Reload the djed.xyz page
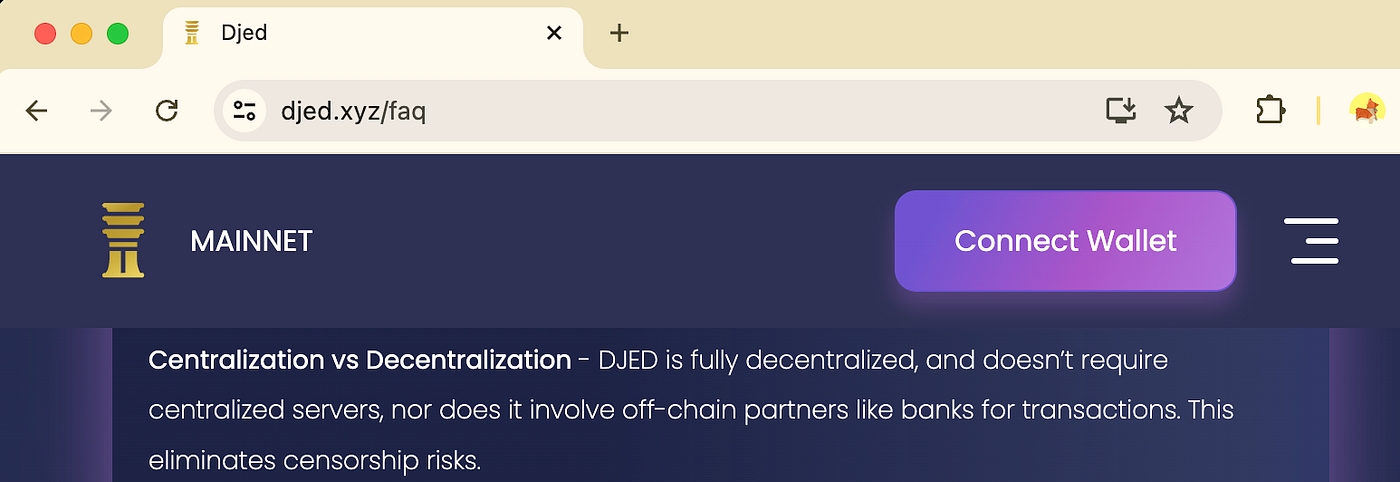1400x482 pixels. coord(167,111)
